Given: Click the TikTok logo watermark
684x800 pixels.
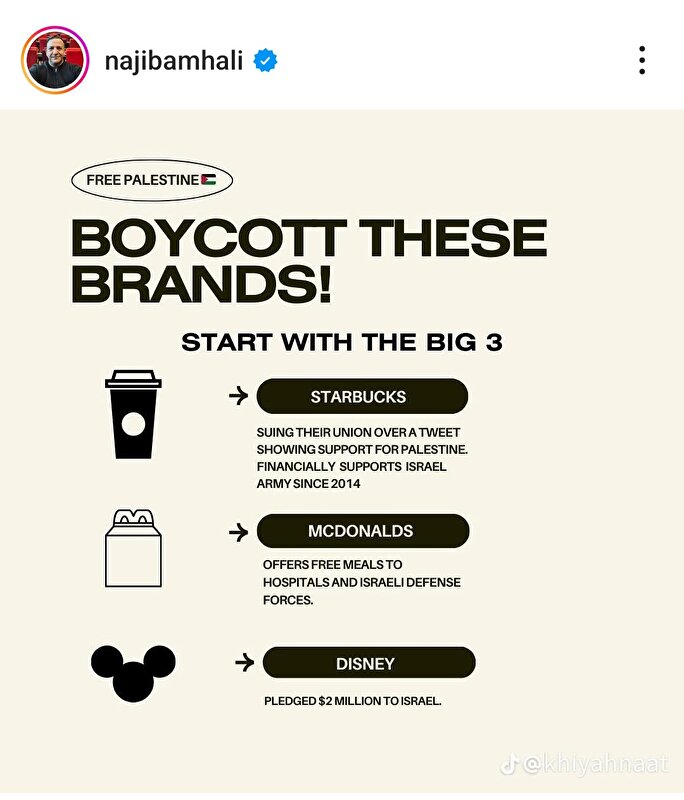Looking at the screenshot, I should tap(509, 765).
